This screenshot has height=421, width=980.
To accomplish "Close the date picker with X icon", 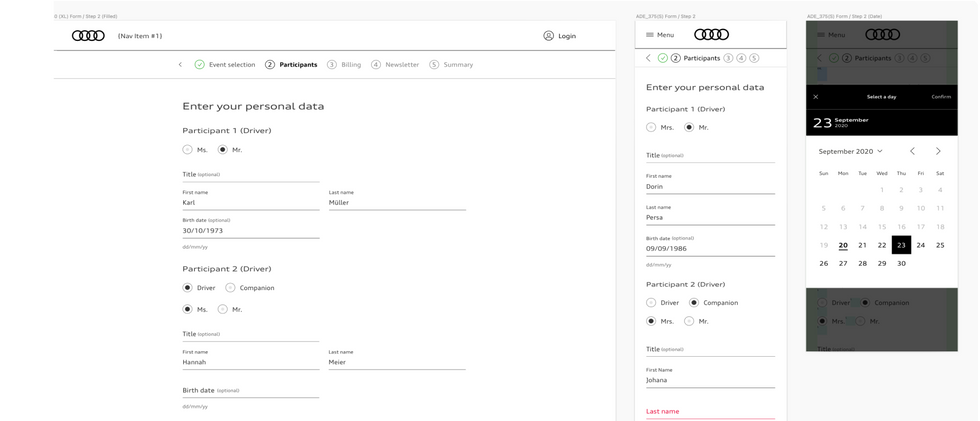I will pos(816,97).
